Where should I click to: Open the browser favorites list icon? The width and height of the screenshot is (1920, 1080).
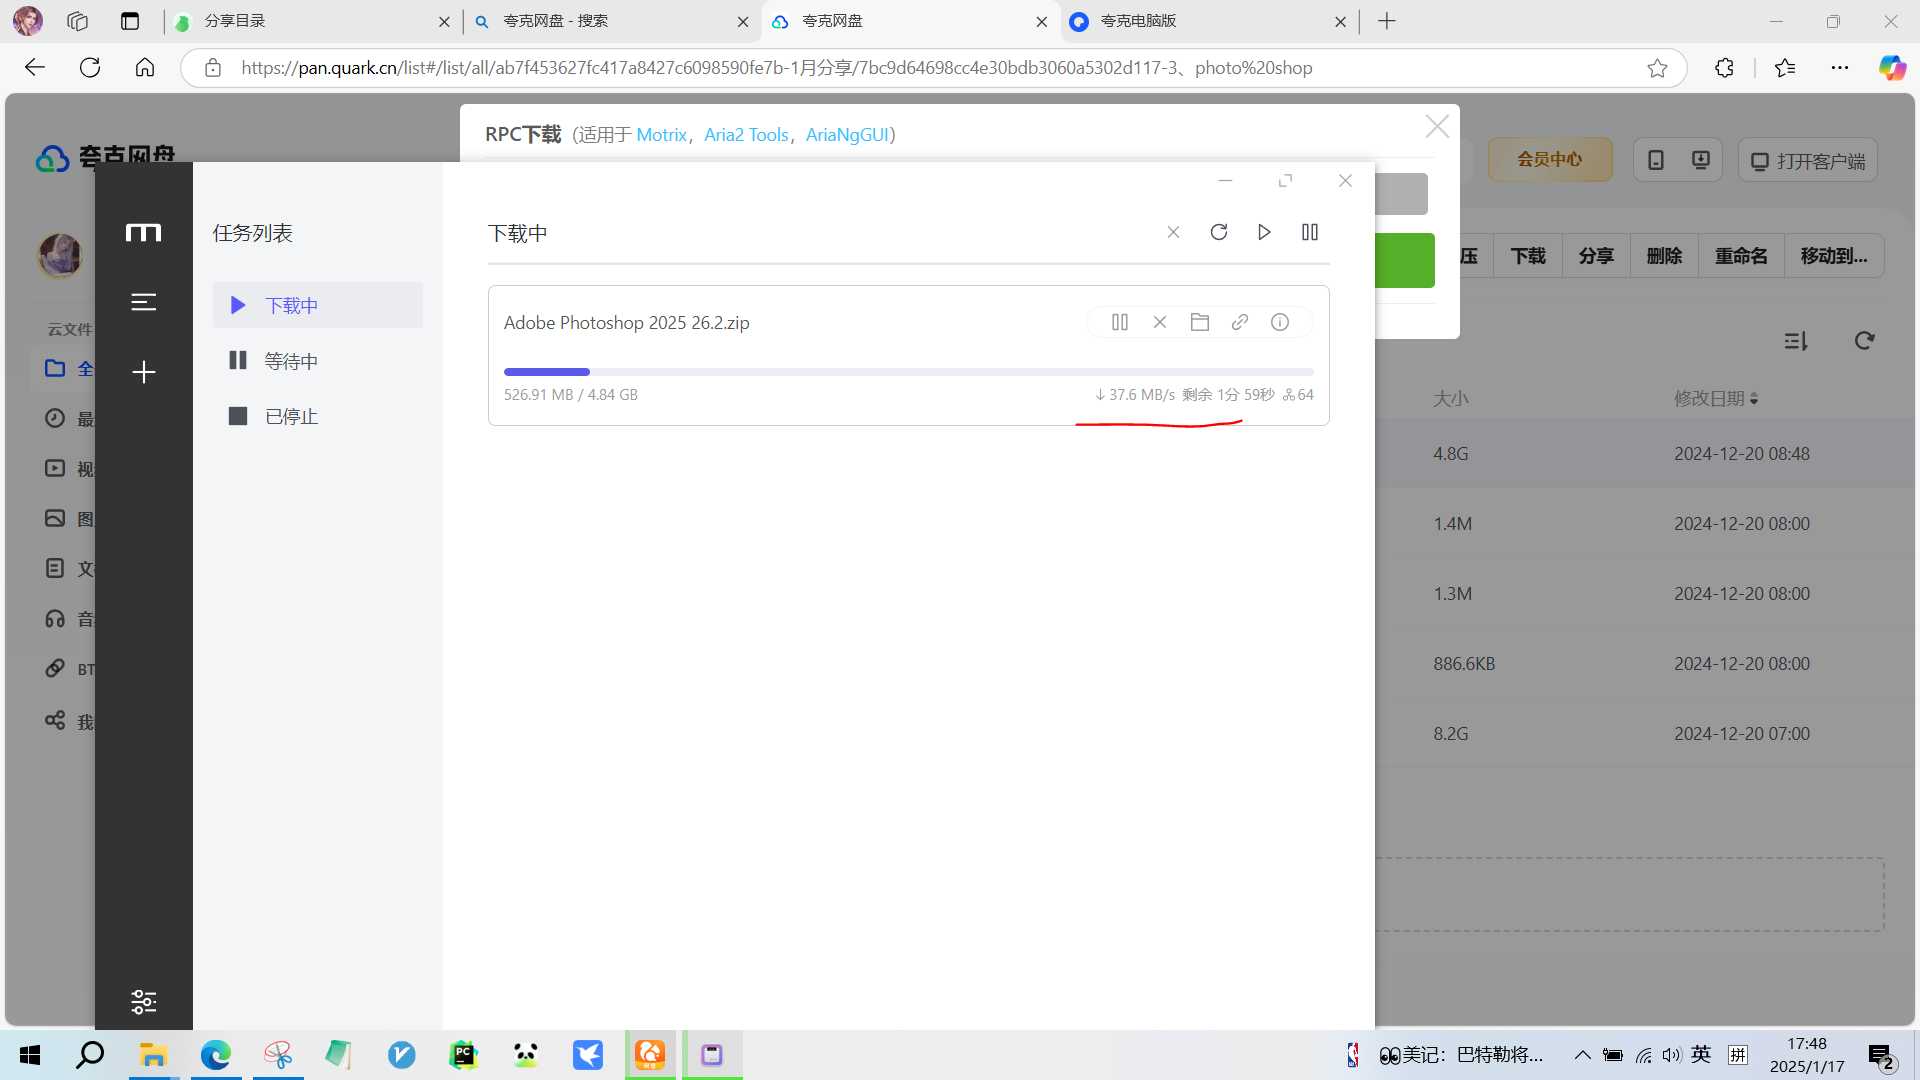(1785, 68)
